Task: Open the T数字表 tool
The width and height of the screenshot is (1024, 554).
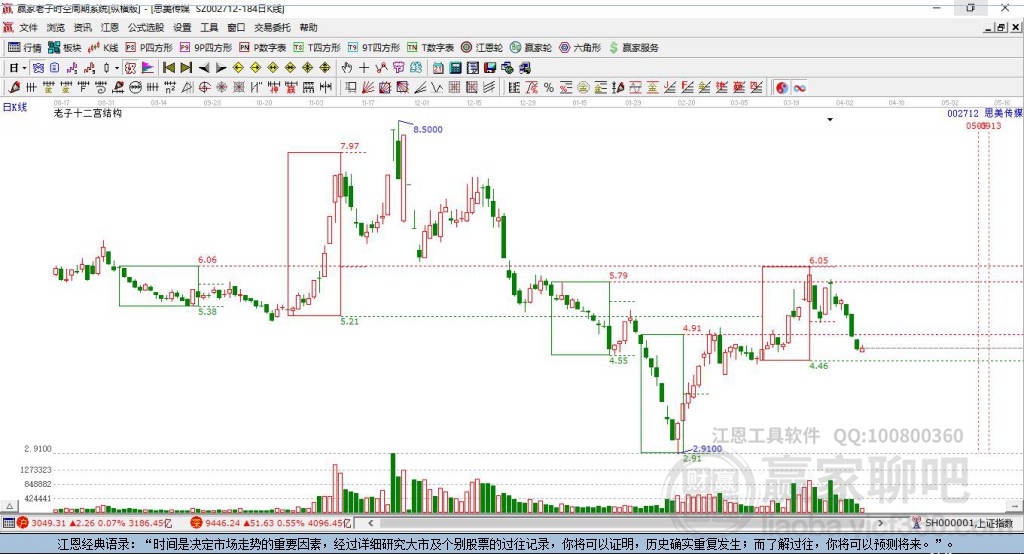Action: tap(430, 48)
